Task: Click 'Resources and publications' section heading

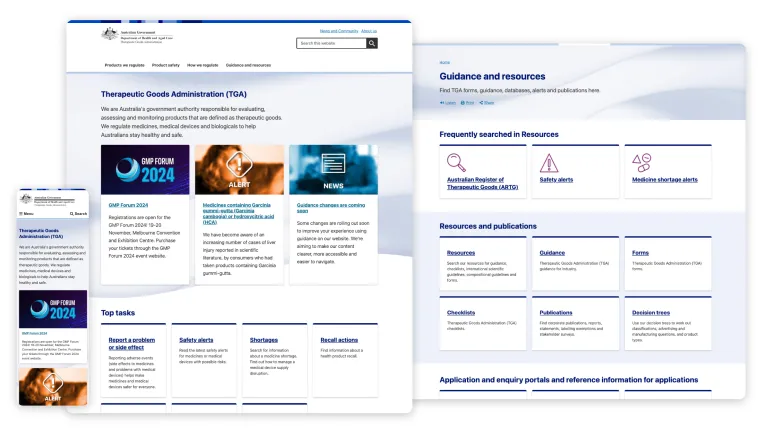Action: 488,226
